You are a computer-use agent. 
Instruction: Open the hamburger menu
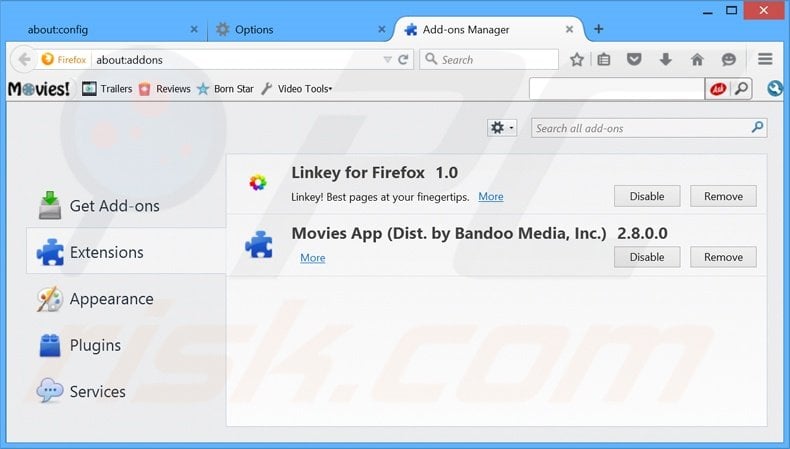click(x=765, y=59)
